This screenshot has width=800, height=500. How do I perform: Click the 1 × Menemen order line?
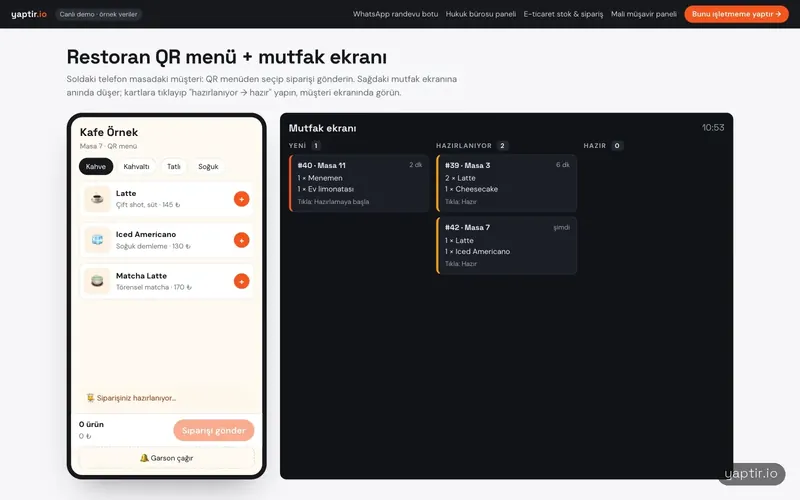tap(320, 178)
